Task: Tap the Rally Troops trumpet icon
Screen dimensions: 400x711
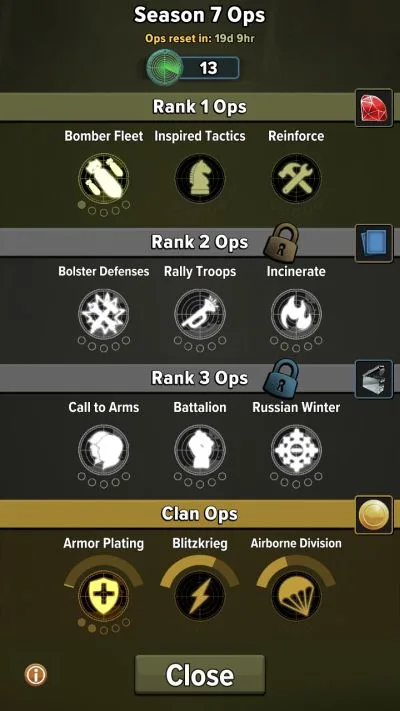Action: 200,314
